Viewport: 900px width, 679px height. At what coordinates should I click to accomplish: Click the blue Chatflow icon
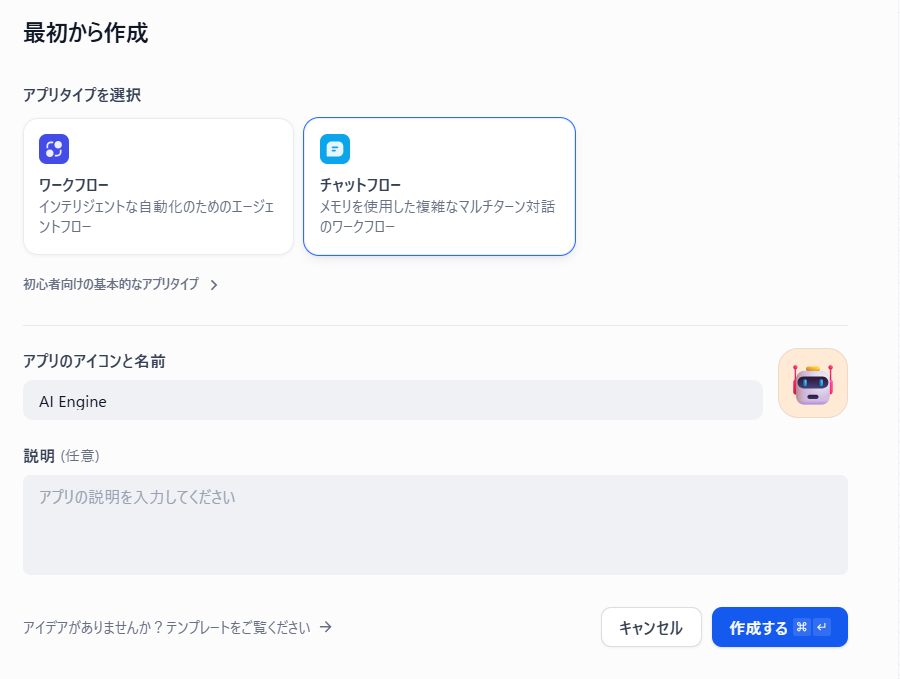click(x=335, y=149)
